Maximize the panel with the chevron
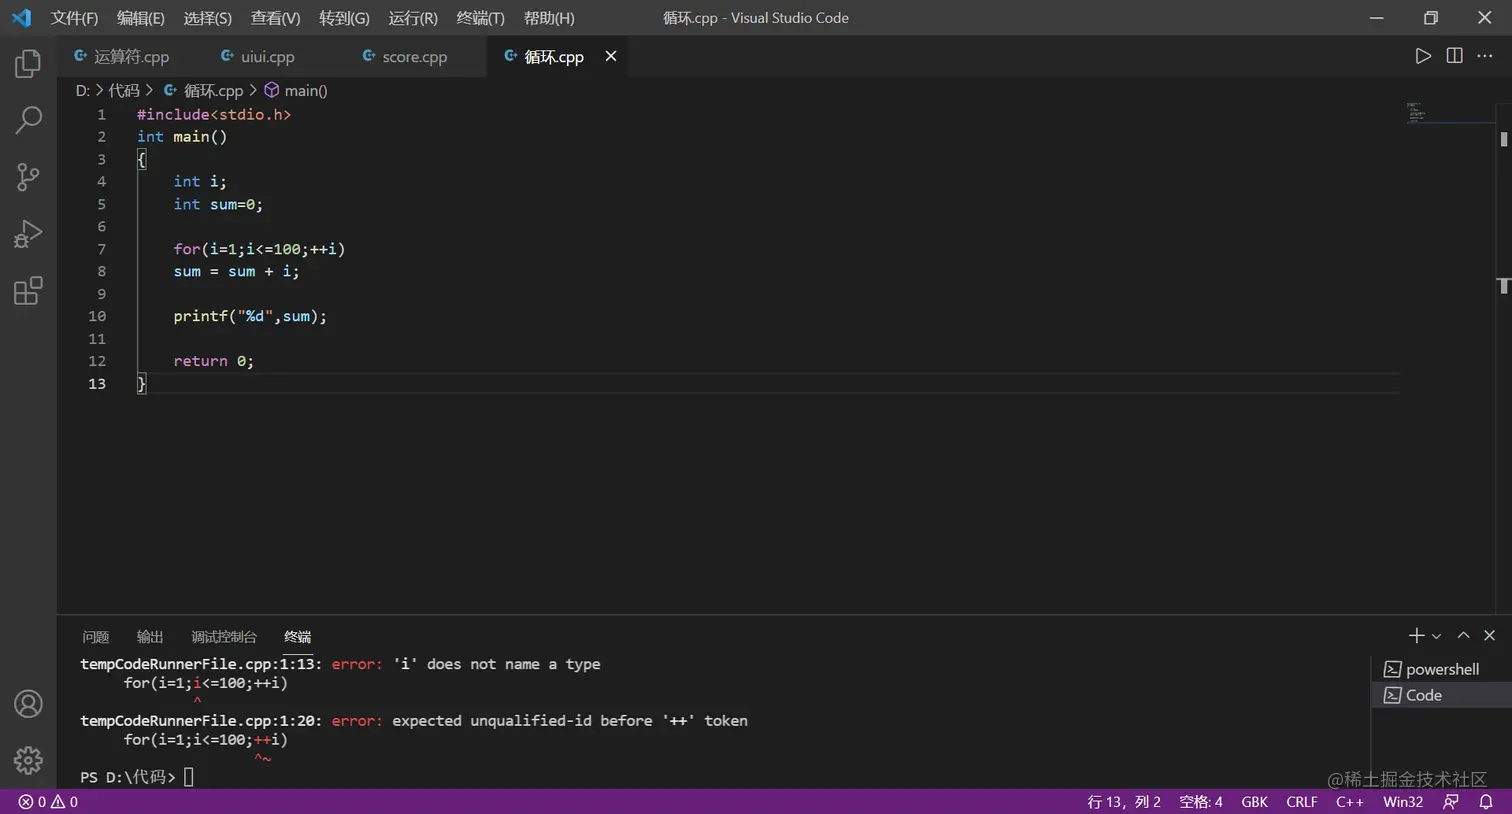 (1463, 635)
